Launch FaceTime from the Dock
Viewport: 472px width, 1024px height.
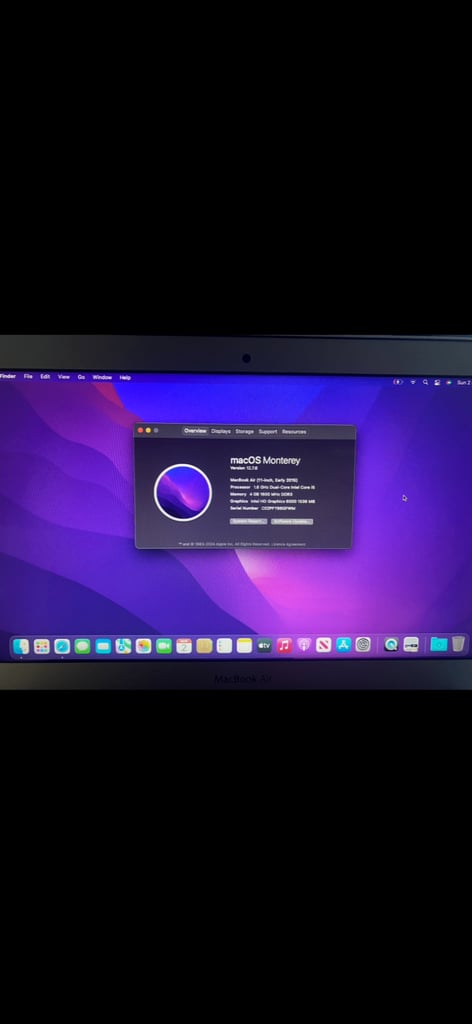click(x=164, y=646)
